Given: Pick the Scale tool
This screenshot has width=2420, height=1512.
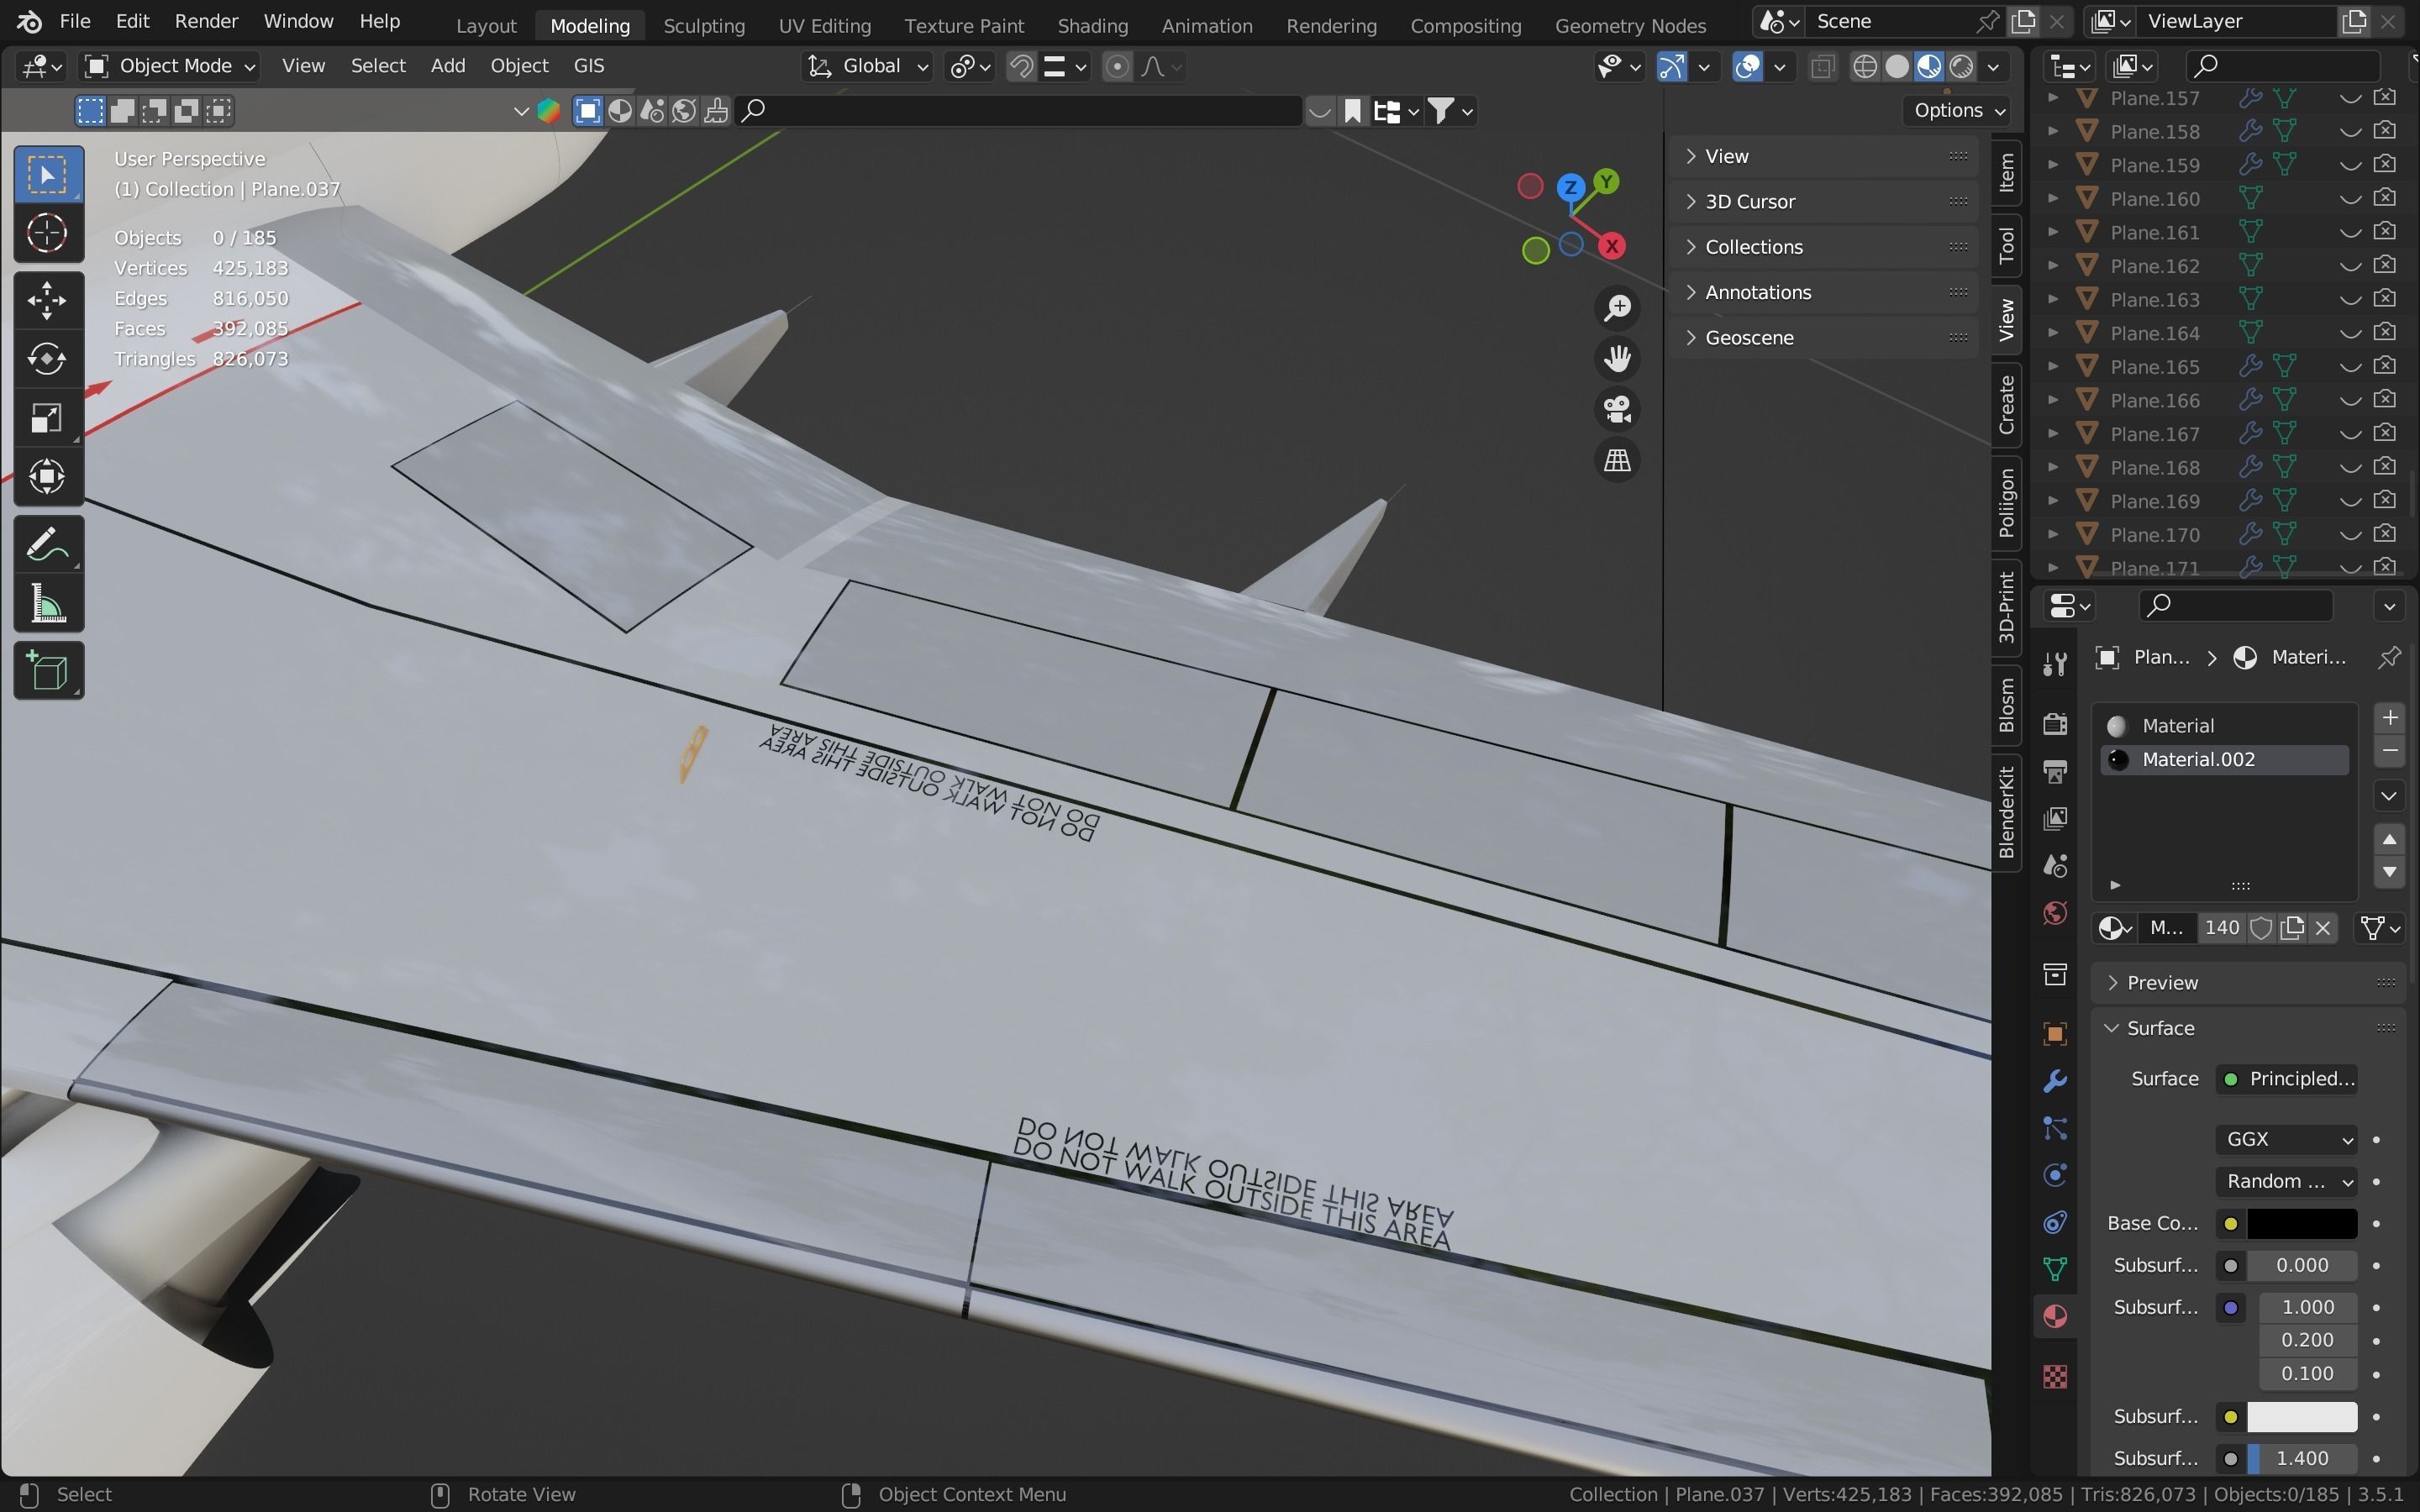Looking at the screenshot, I should coord(47,417).
